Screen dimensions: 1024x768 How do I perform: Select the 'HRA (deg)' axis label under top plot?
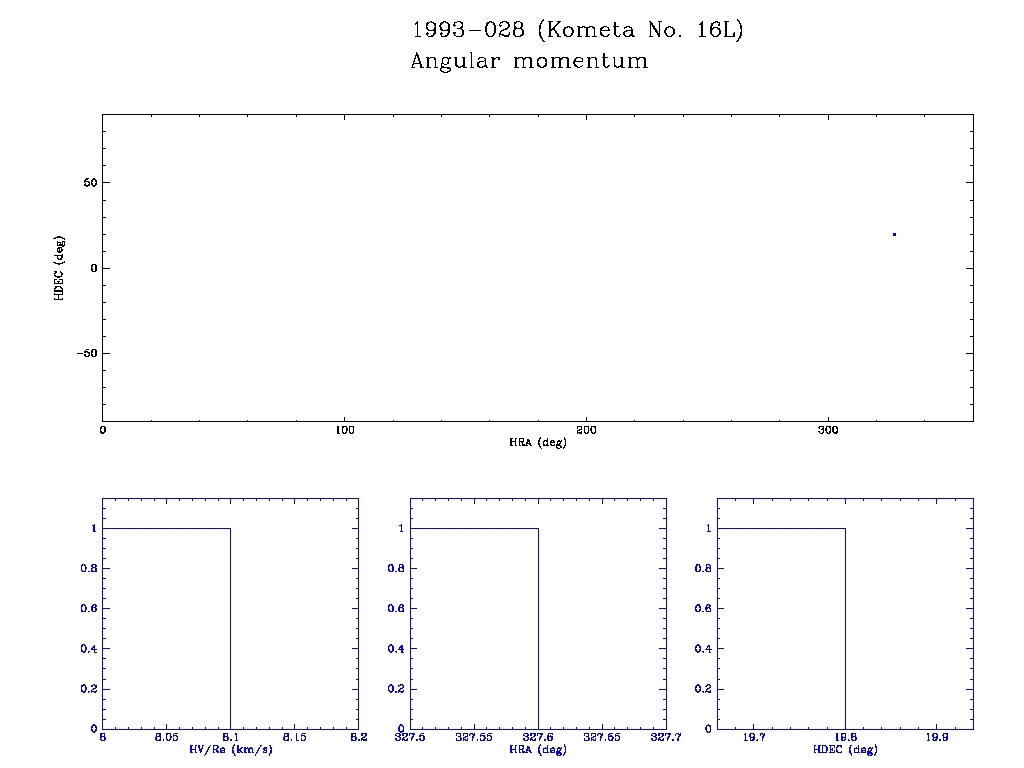click(538, 442)
